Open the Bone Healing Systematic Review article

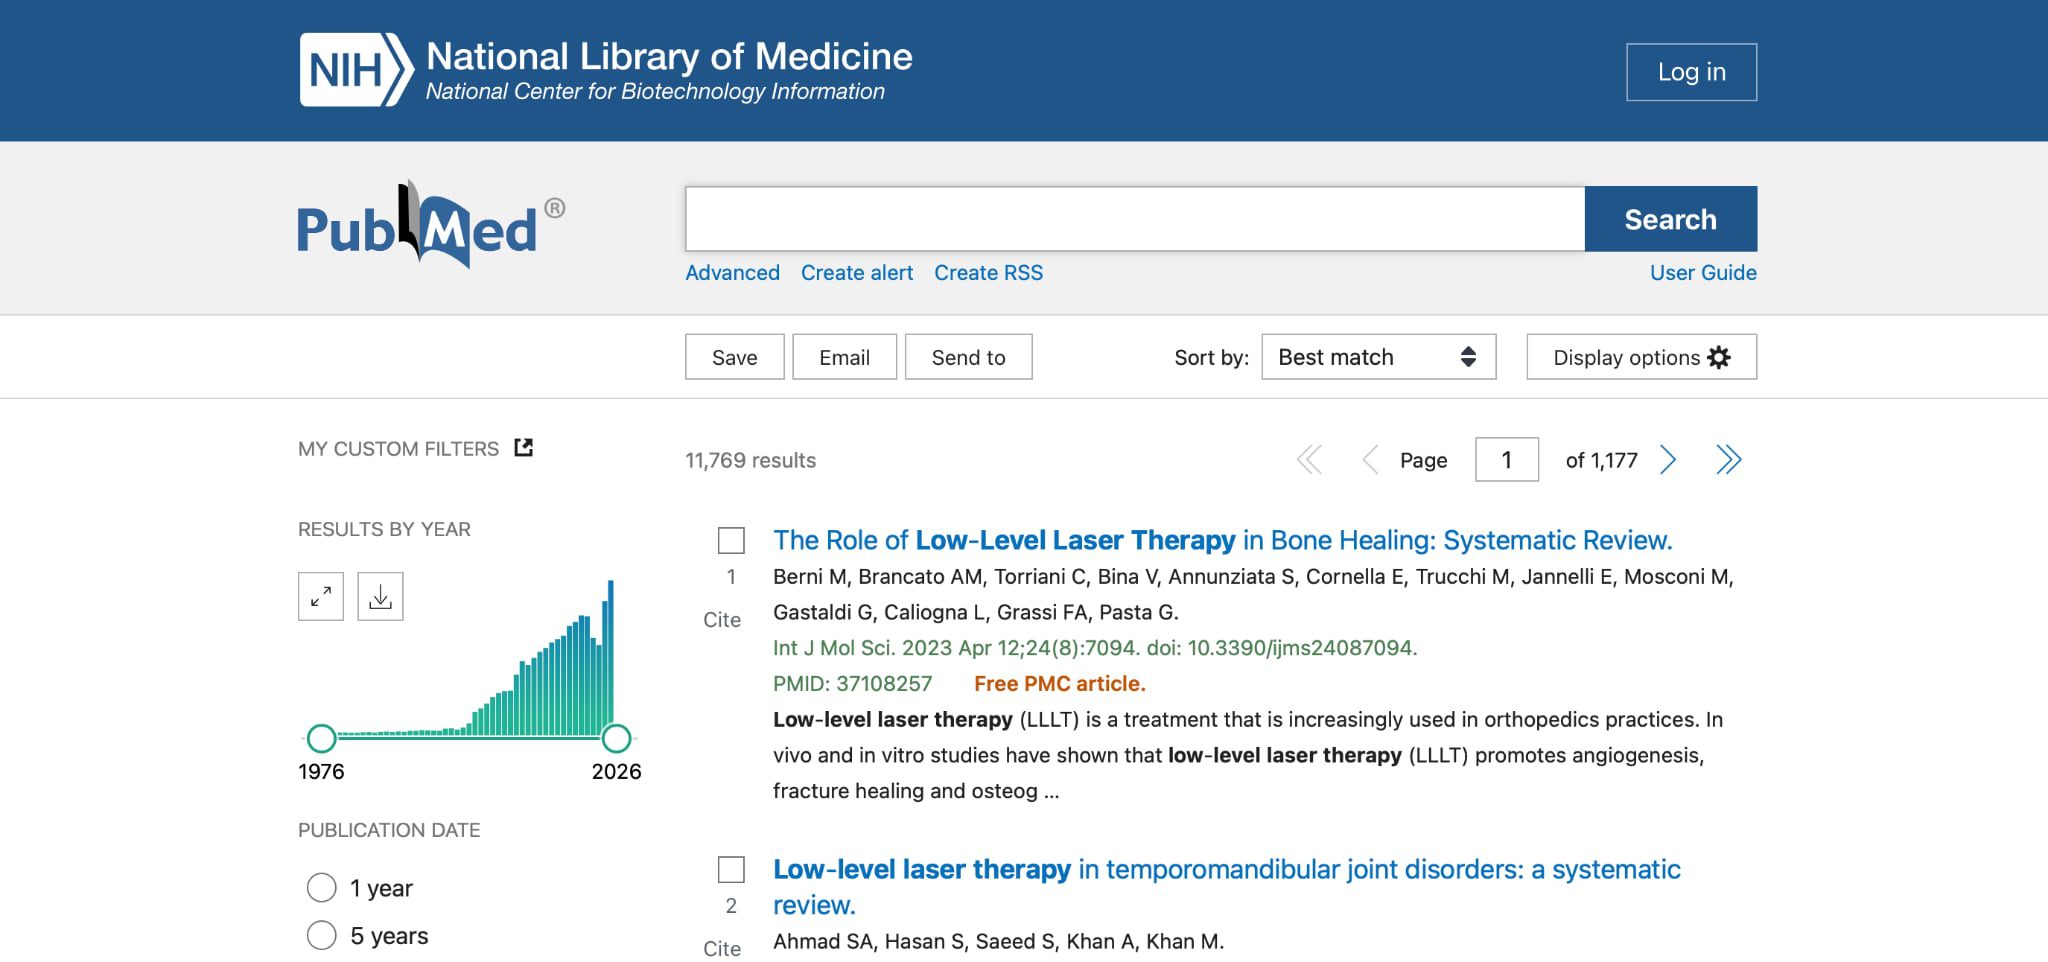(1222, 541)
